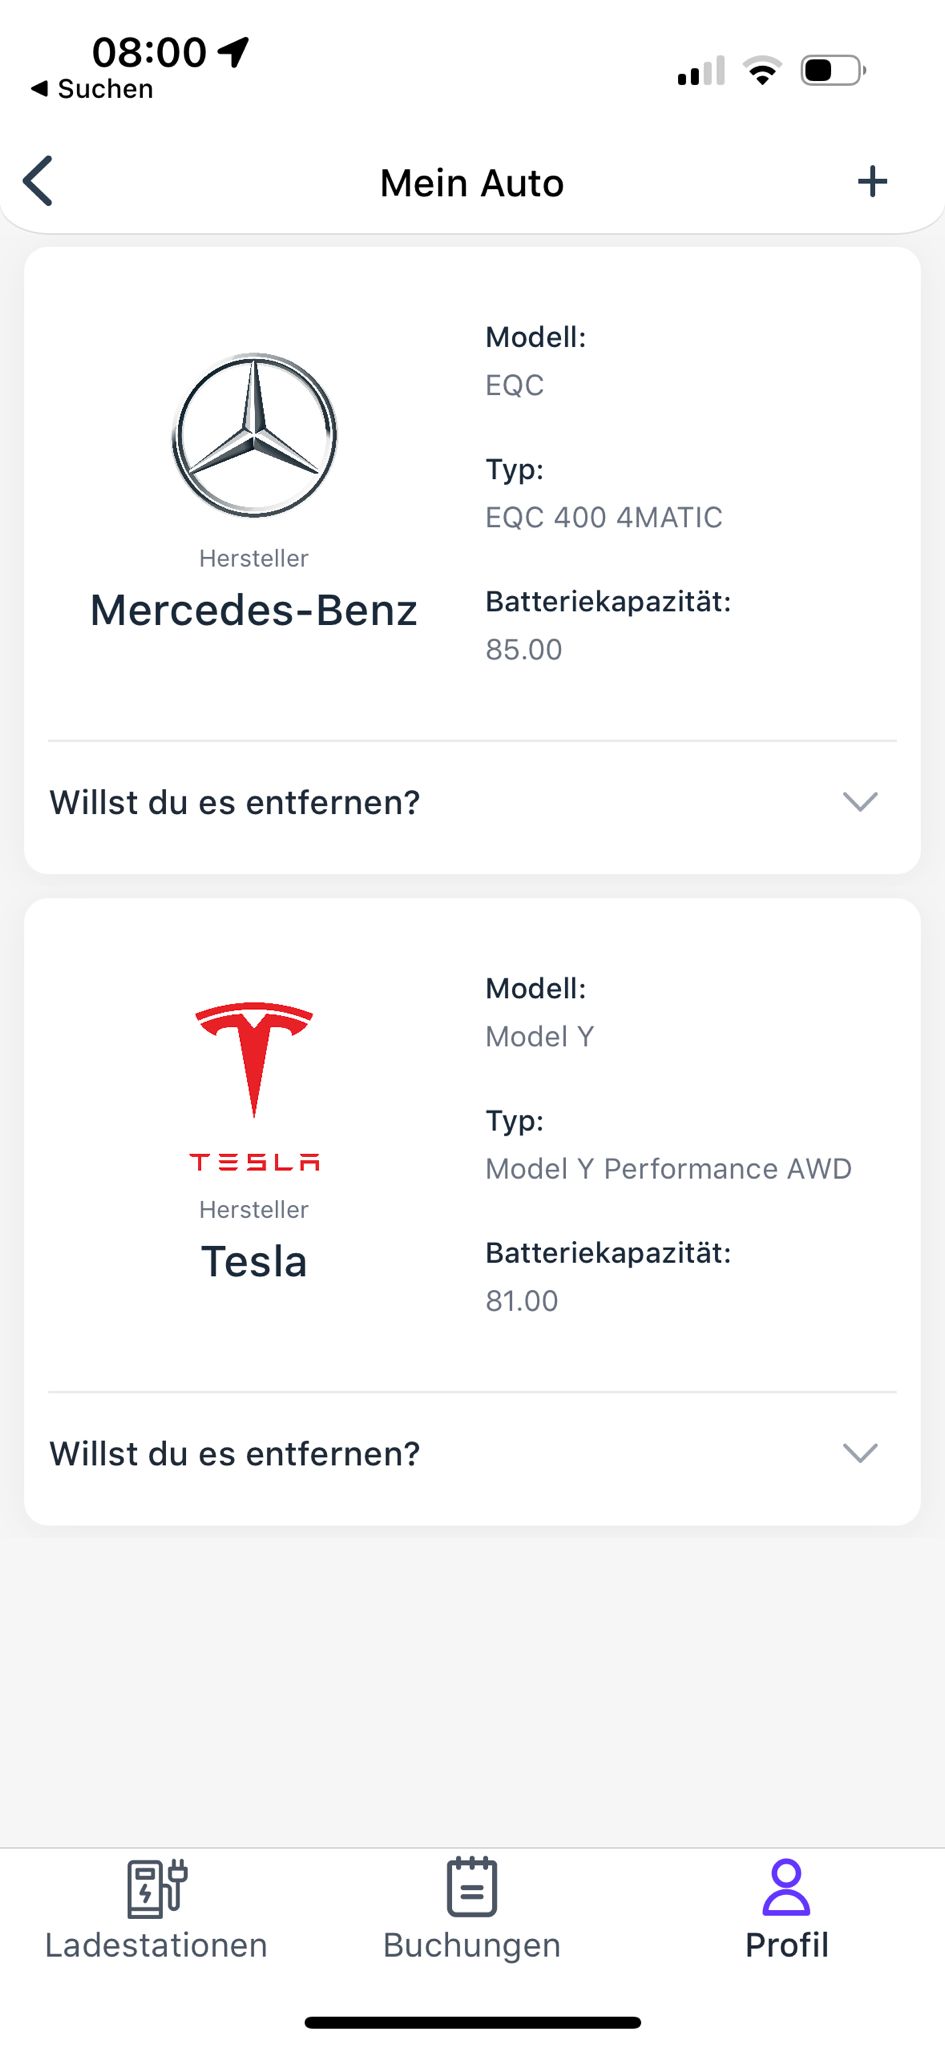This screenshot has width=945, height=2048.
Task: Tap the Mercedes-Benz star logo
Action: point(254,435)
